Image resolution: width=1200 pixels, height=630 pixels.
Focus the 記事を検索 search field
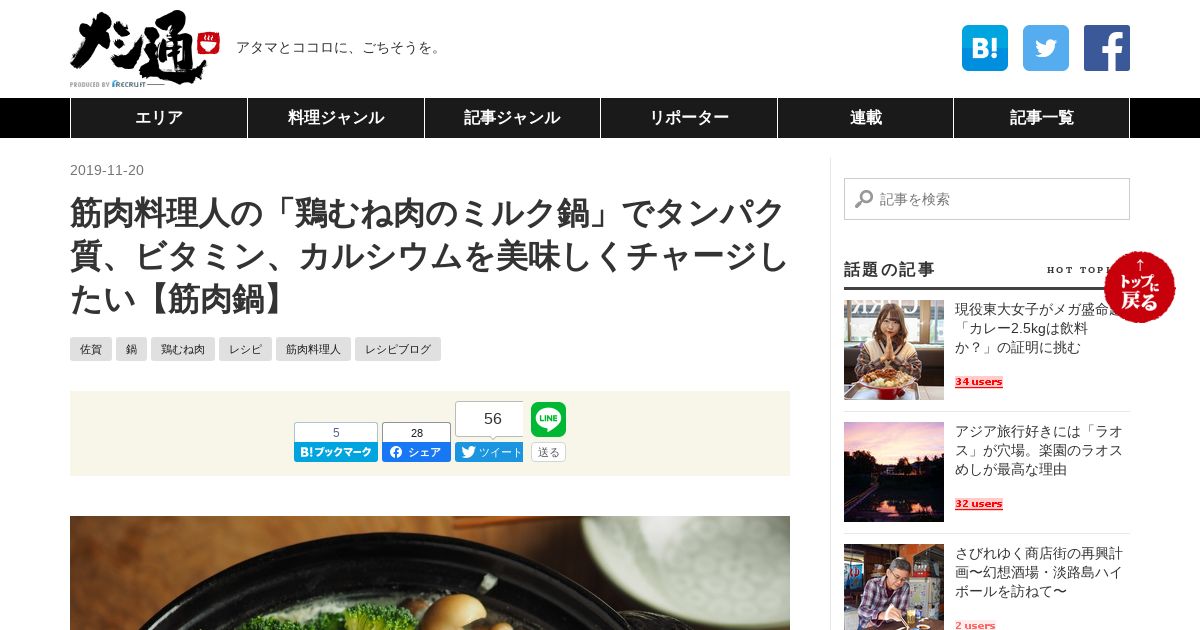coord(987,199)
